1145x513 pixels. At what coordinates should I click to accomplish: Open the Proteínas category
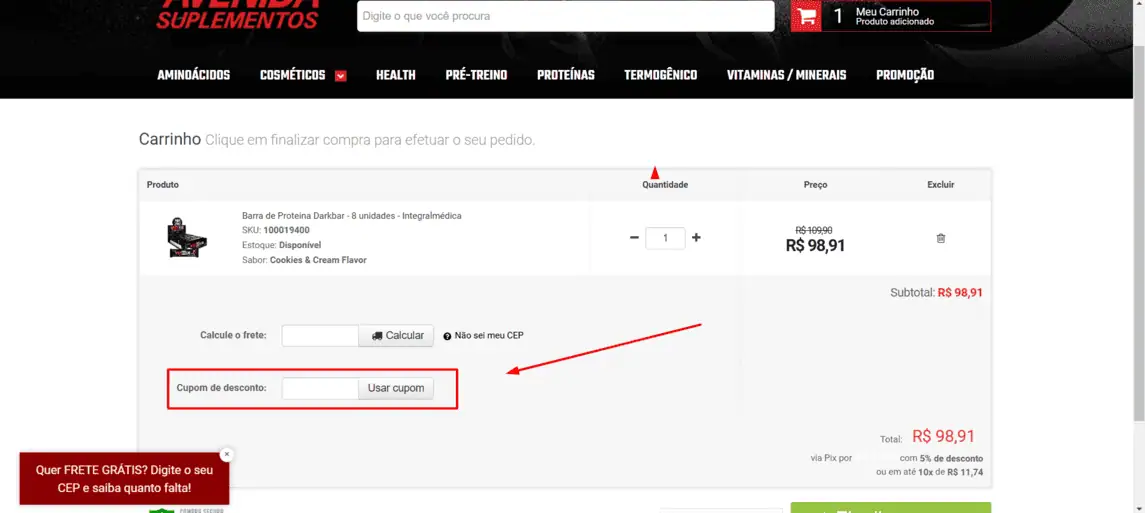point(566,75)
